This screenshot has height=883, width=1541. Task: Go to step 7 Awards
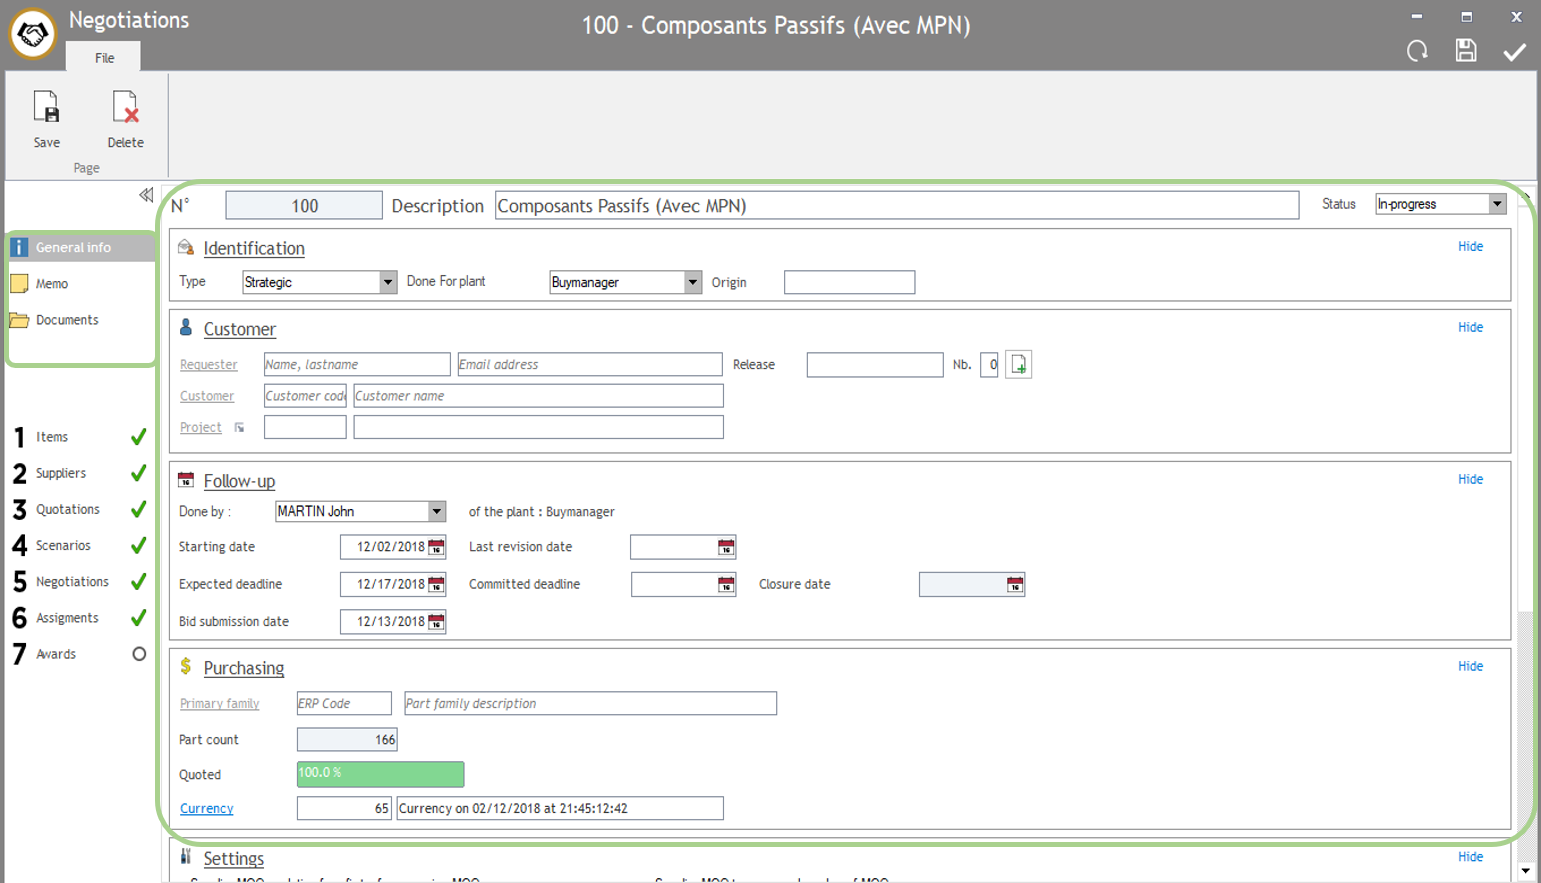[56, 654]
